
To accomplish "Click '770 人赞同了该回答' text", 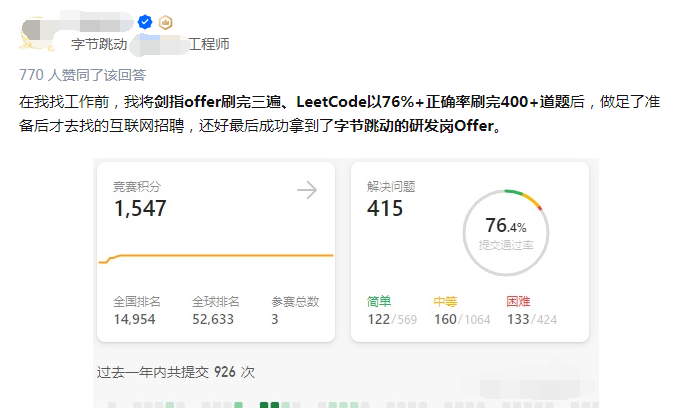I will coord(83,75).
